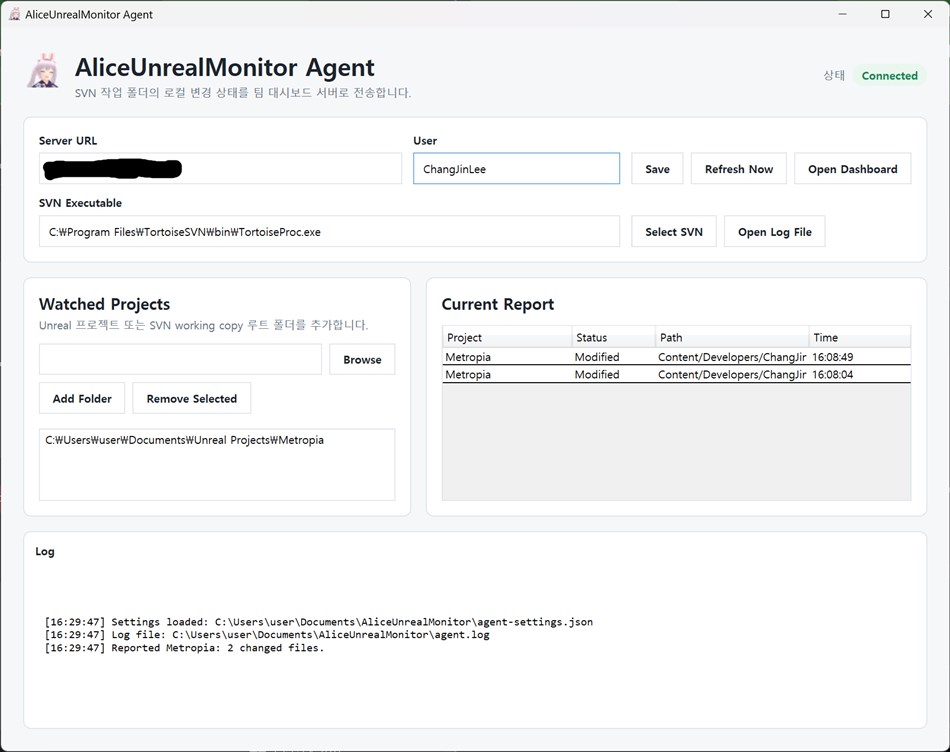The width and height of the screenshot is (950, 752).
Task: Click the Select SVN button
Action: (x=674, y=231)
